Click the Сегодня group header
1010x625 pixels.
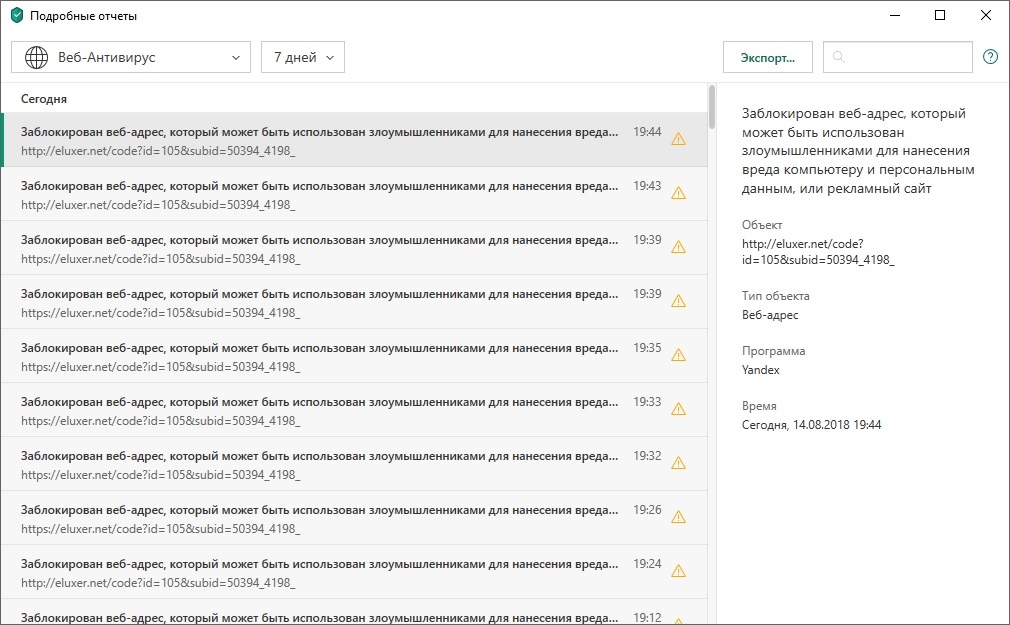(x=44, y=99)
